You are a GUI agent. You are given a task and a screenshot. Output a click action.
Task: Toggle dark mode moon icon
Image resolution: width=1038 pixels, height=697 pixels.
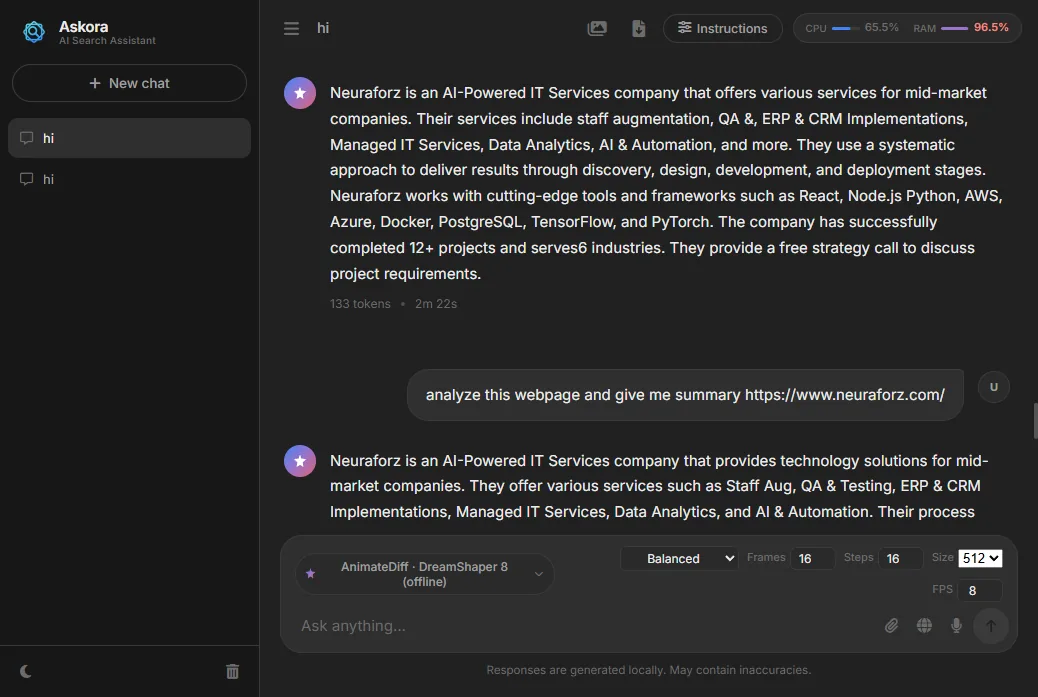(26, 671)
